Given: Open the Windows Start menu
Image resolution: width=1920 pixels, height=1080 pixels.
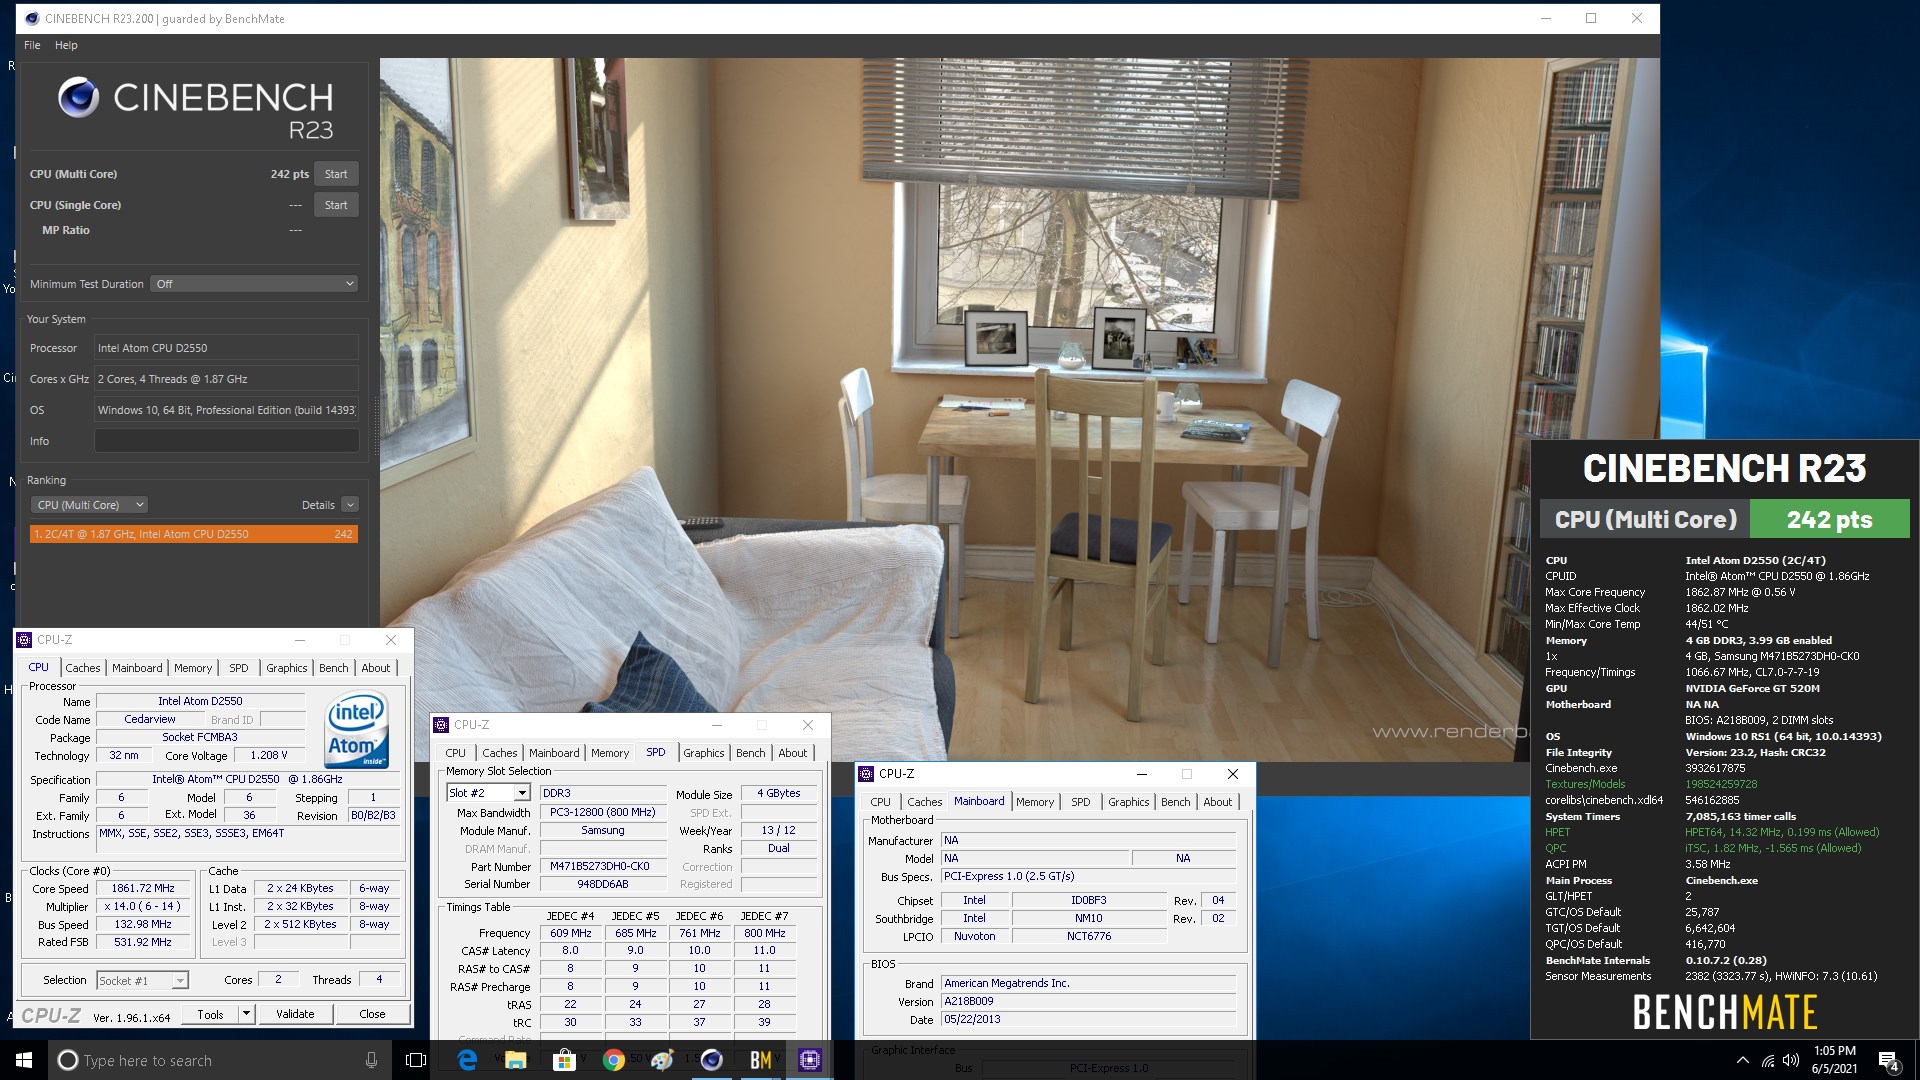Looking at the screenshot, I should (x=24, y=1060).
